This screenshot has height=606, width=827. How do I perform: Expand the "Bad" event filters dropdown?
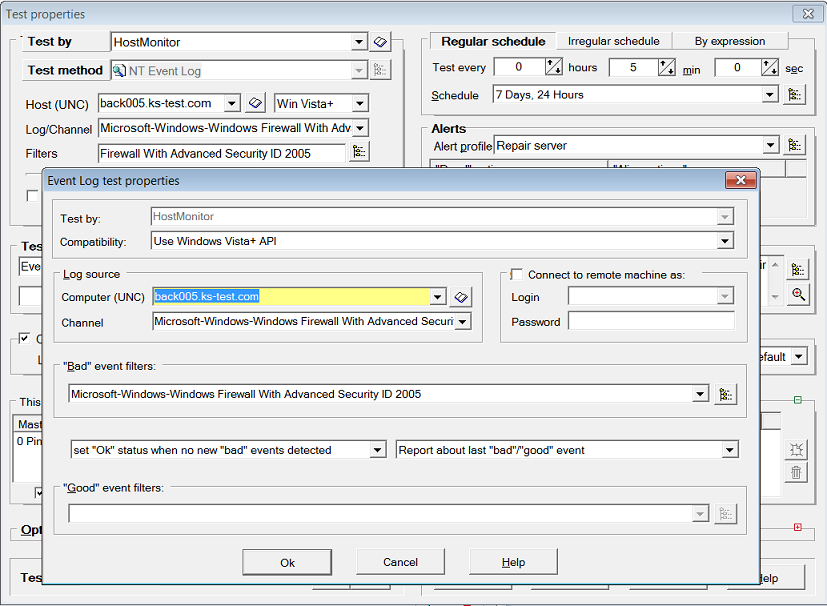pyautogui.click(x=700, y=394)
